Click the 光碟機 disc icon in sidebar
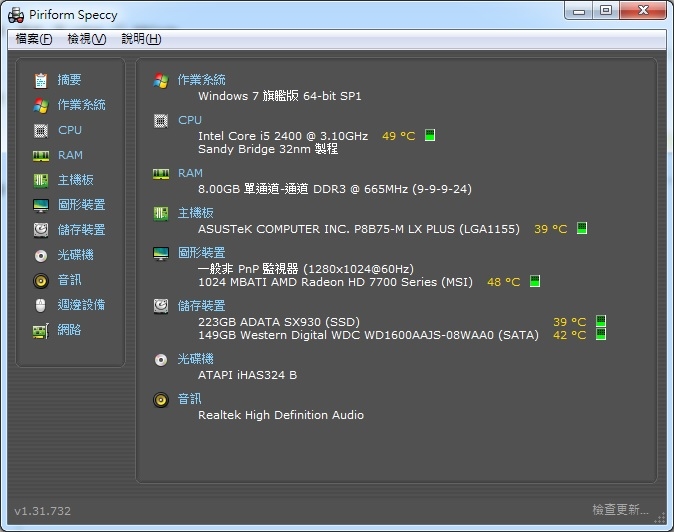Image resolution: width=674 pixels, height=532 pixels. pos(41,256)
